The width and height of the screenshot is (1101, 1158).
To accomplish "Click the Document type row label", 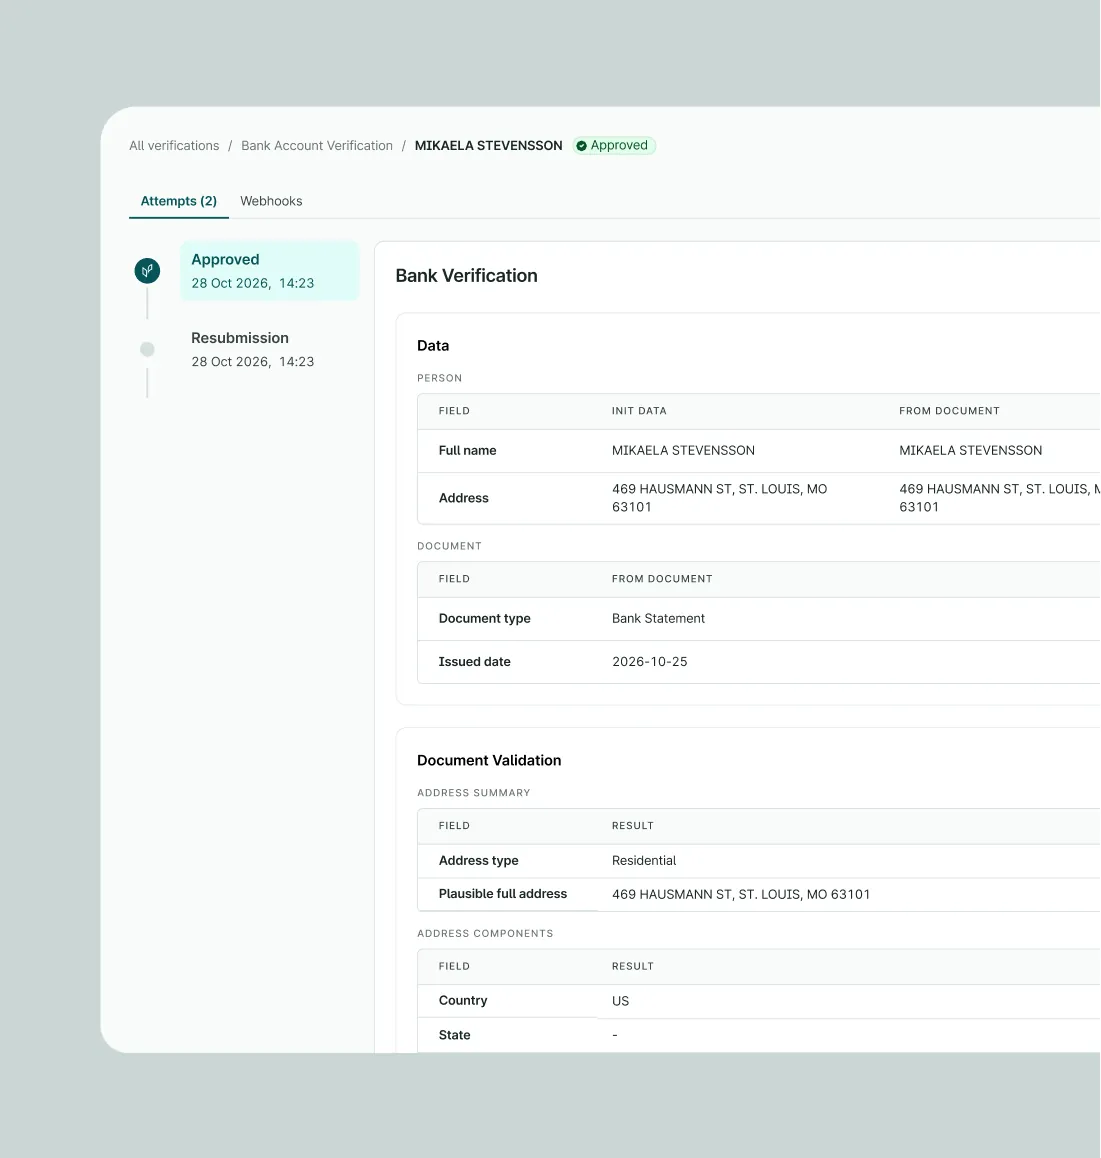I will (484, 619).
